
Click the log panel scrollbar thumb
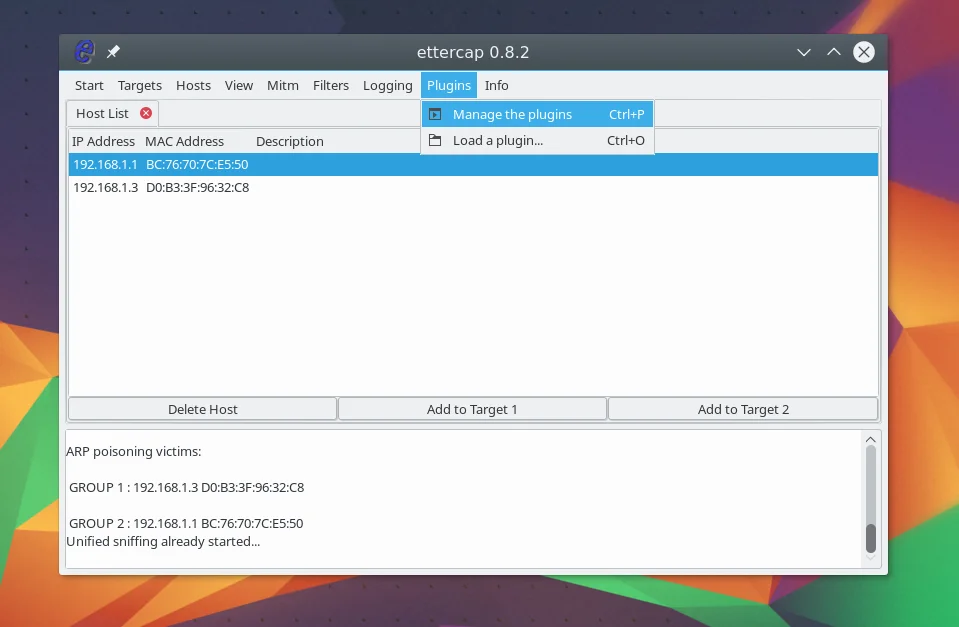(x=871, y=538)
